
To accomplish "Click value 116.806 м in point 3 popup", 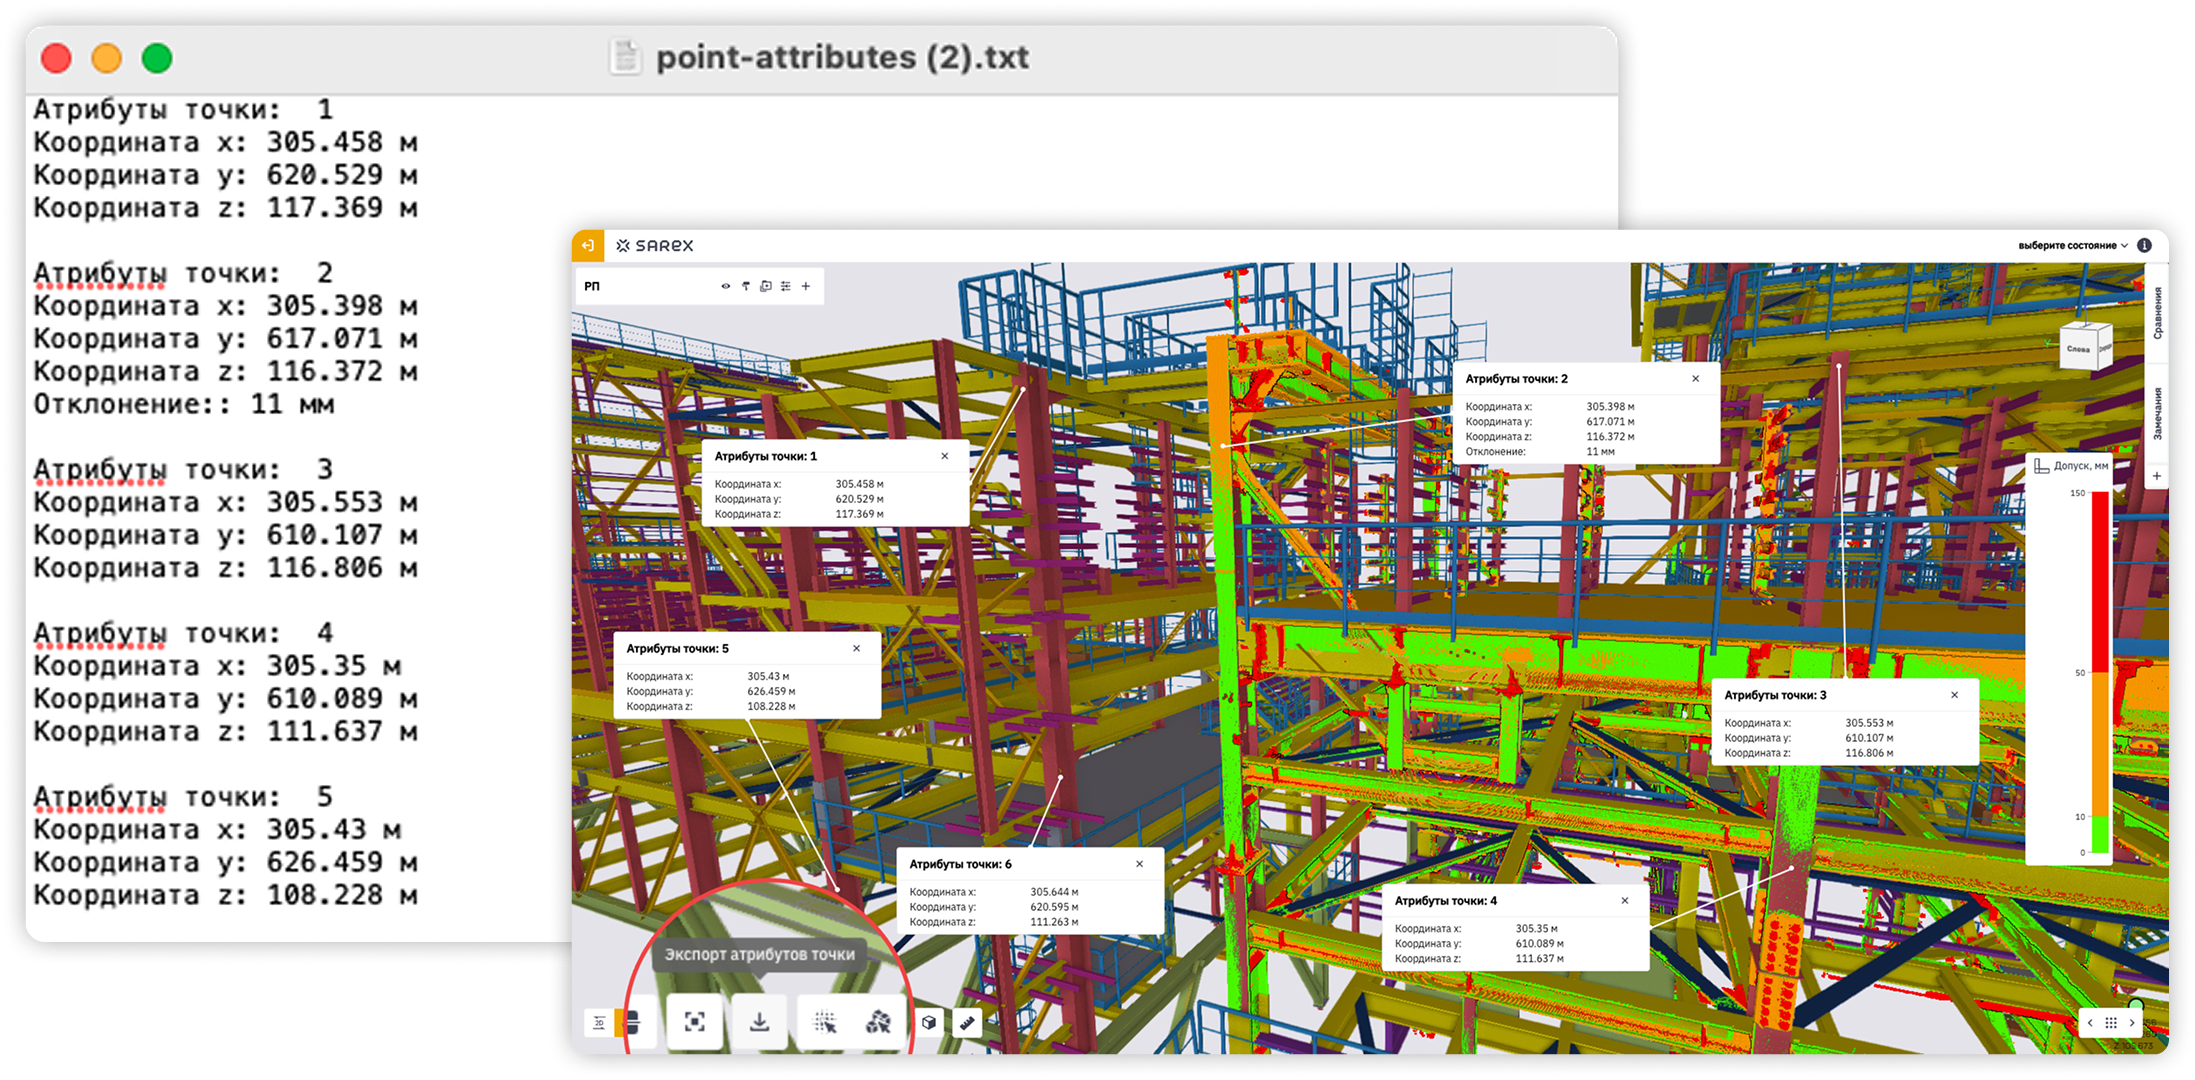I will 1869,753.
